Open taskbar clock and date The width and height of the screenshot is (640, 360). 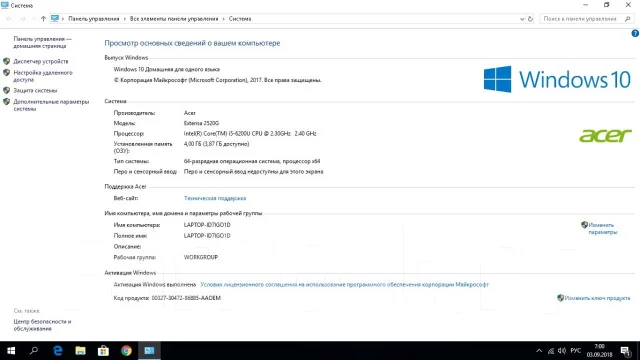pyautogui.click(x=600, y=351)
